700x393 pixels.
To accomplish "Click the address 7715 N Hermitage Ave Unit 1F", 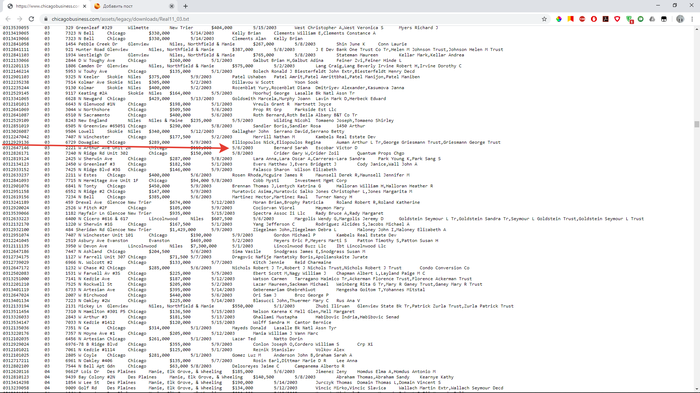I will click(x=102, y=180).
